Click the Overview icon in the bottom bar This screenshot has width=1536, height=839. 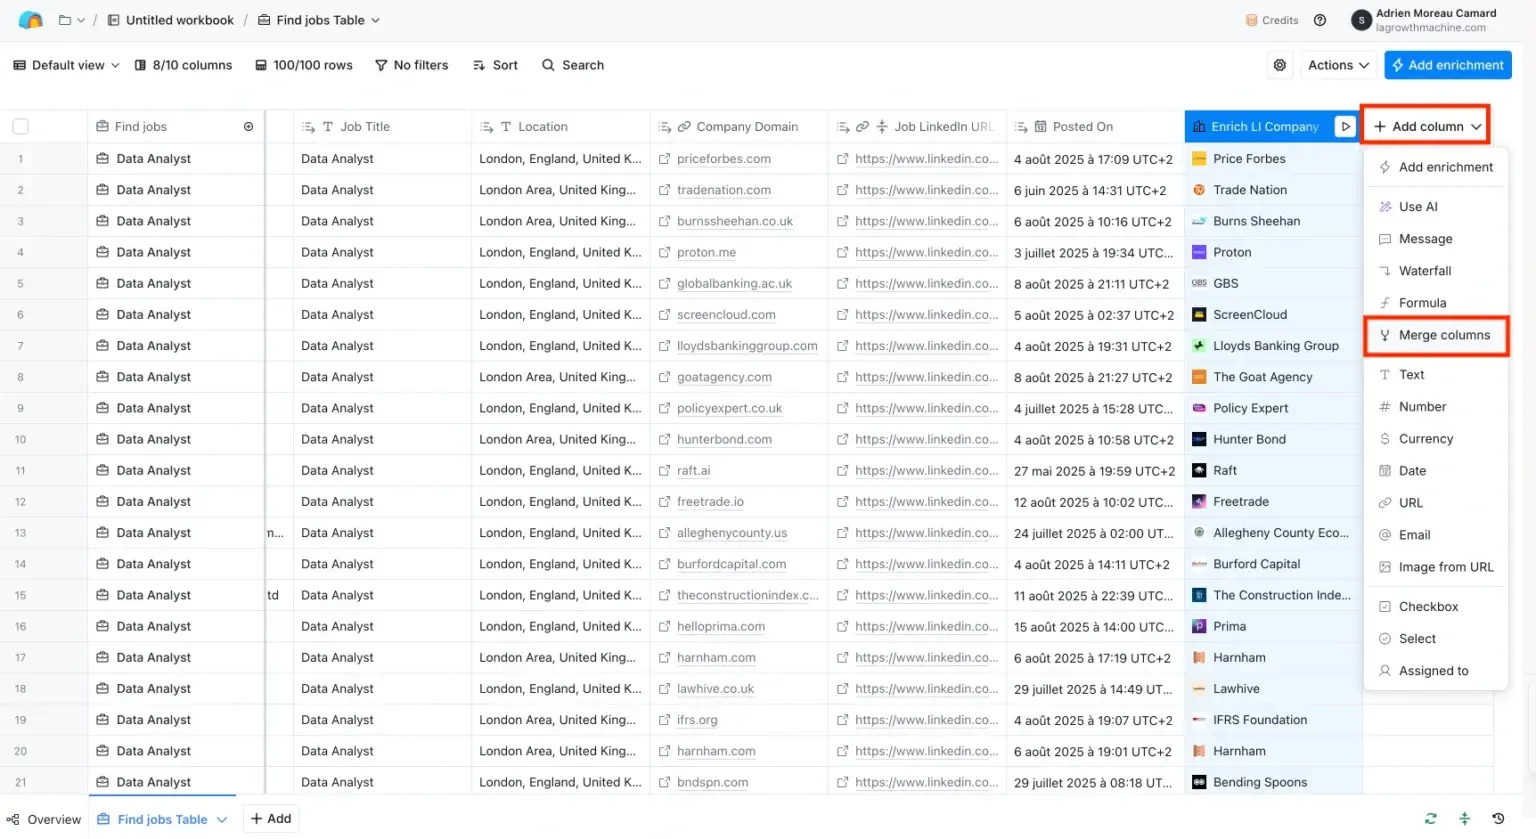tap(13, 820)
